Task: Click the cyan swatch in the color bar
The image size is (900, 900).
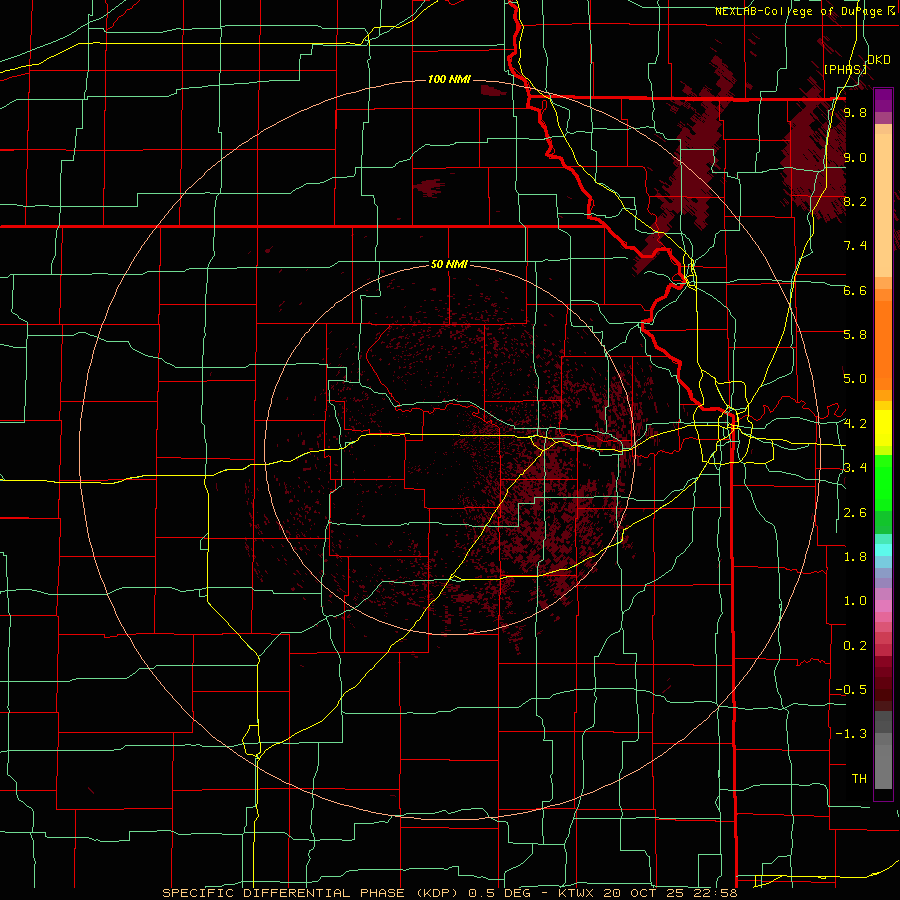Action: coord(883,550)
